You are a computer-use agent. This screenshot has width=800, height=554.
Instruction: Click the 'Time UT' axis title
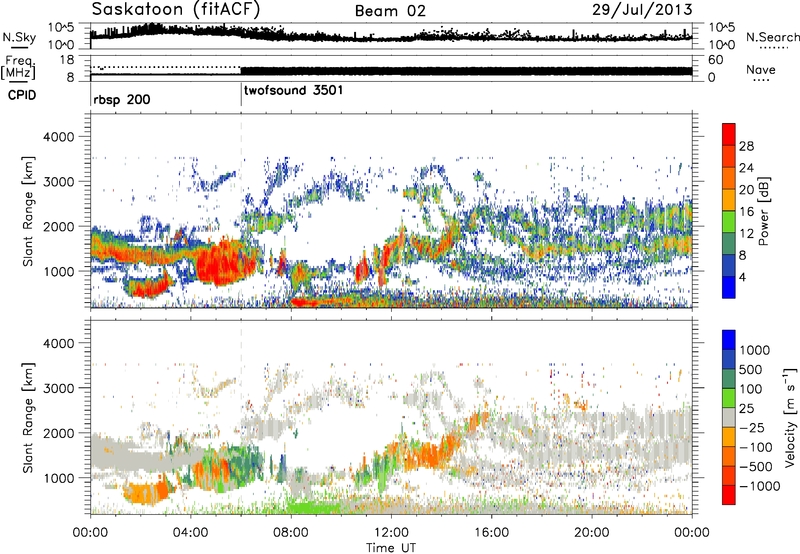click(x=391, y=548)
